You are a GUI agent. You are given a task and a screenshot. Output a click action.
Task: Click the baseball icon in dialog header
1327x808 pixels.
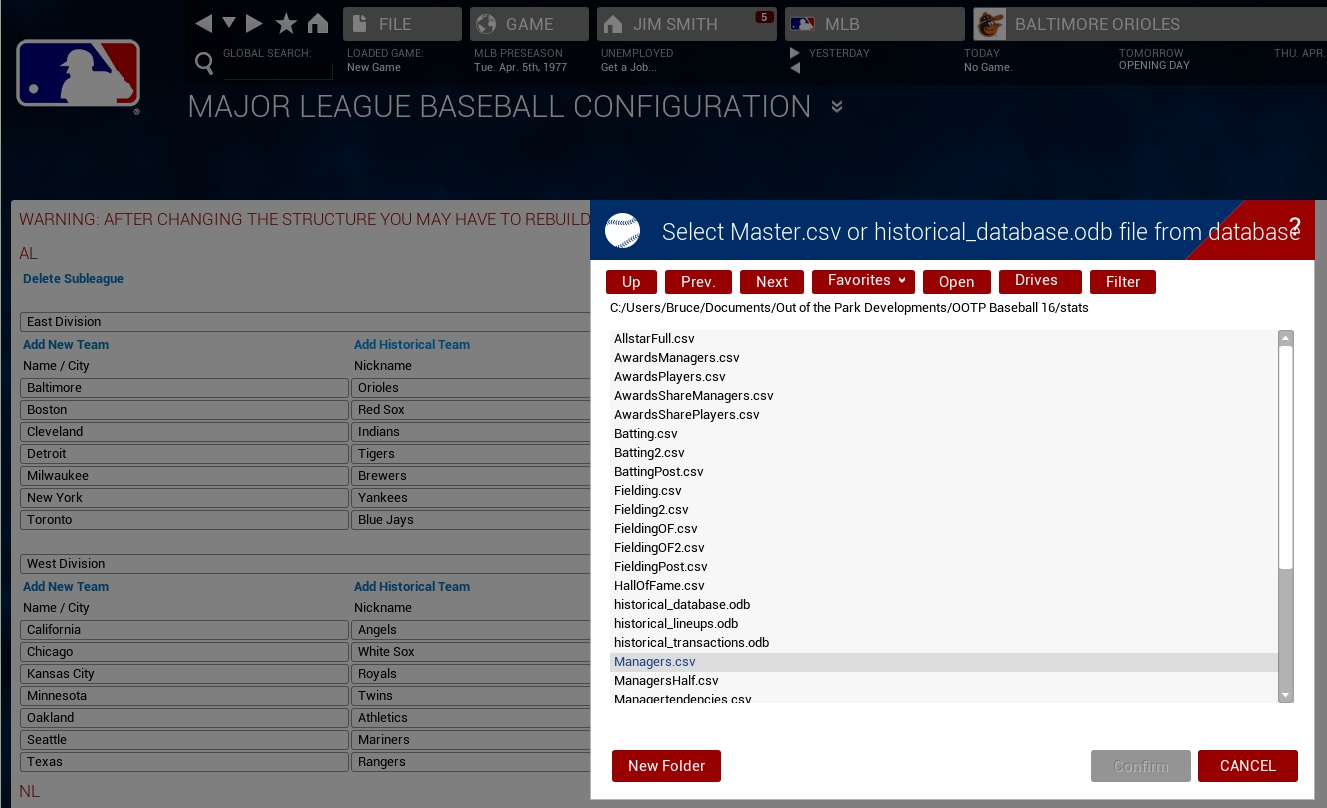(x=622, y=231)
